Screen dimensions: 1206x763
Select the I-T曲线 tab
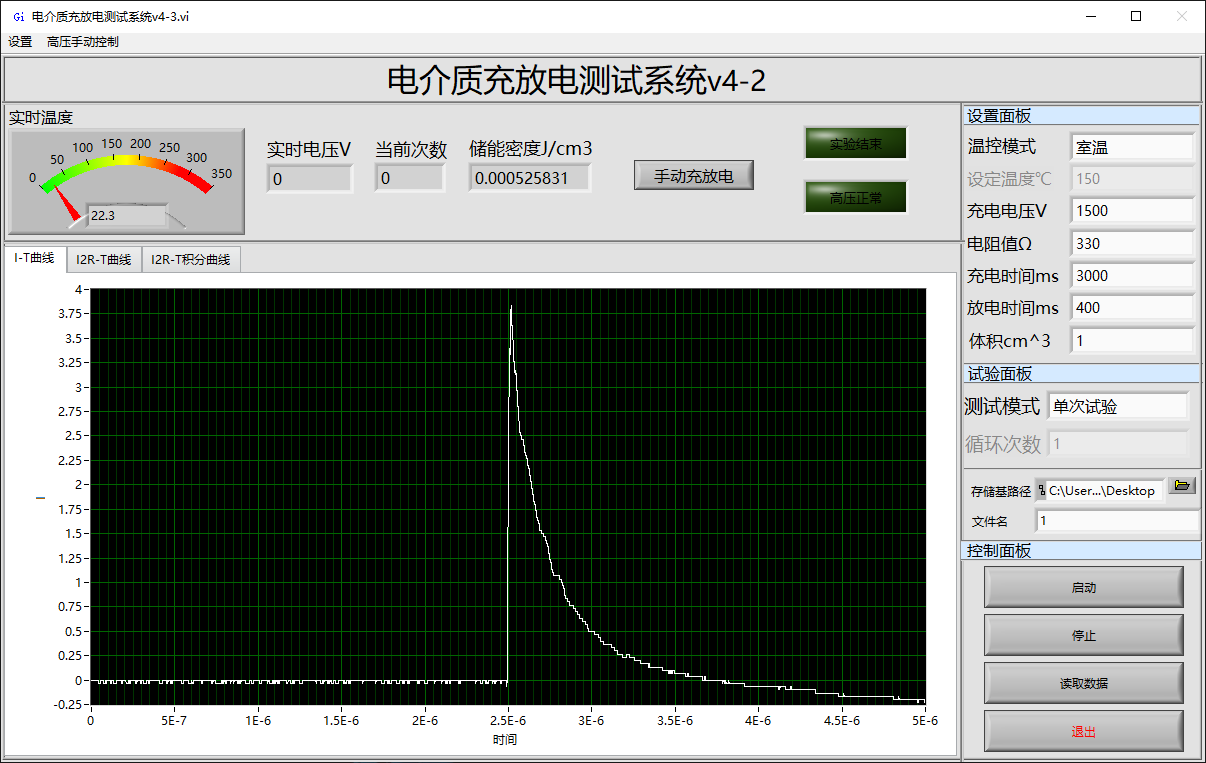[35, 259]
